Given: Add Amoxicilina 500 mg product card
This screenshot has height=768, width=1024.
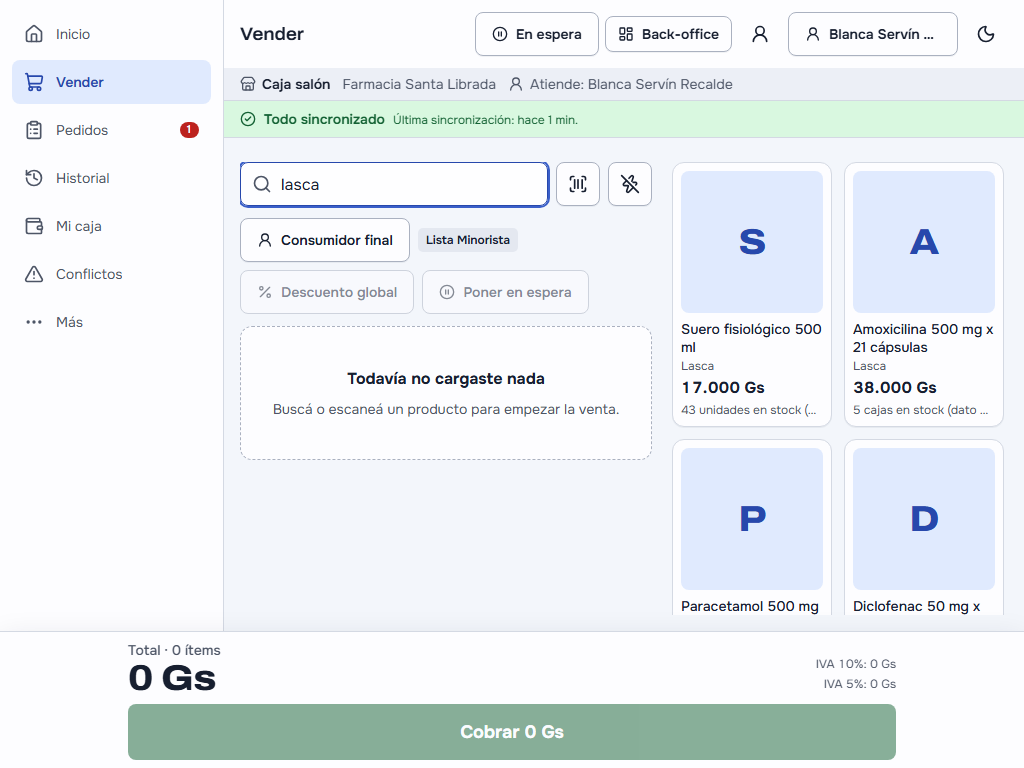Looking at the screenshot, I should click(x=923, y=295).
